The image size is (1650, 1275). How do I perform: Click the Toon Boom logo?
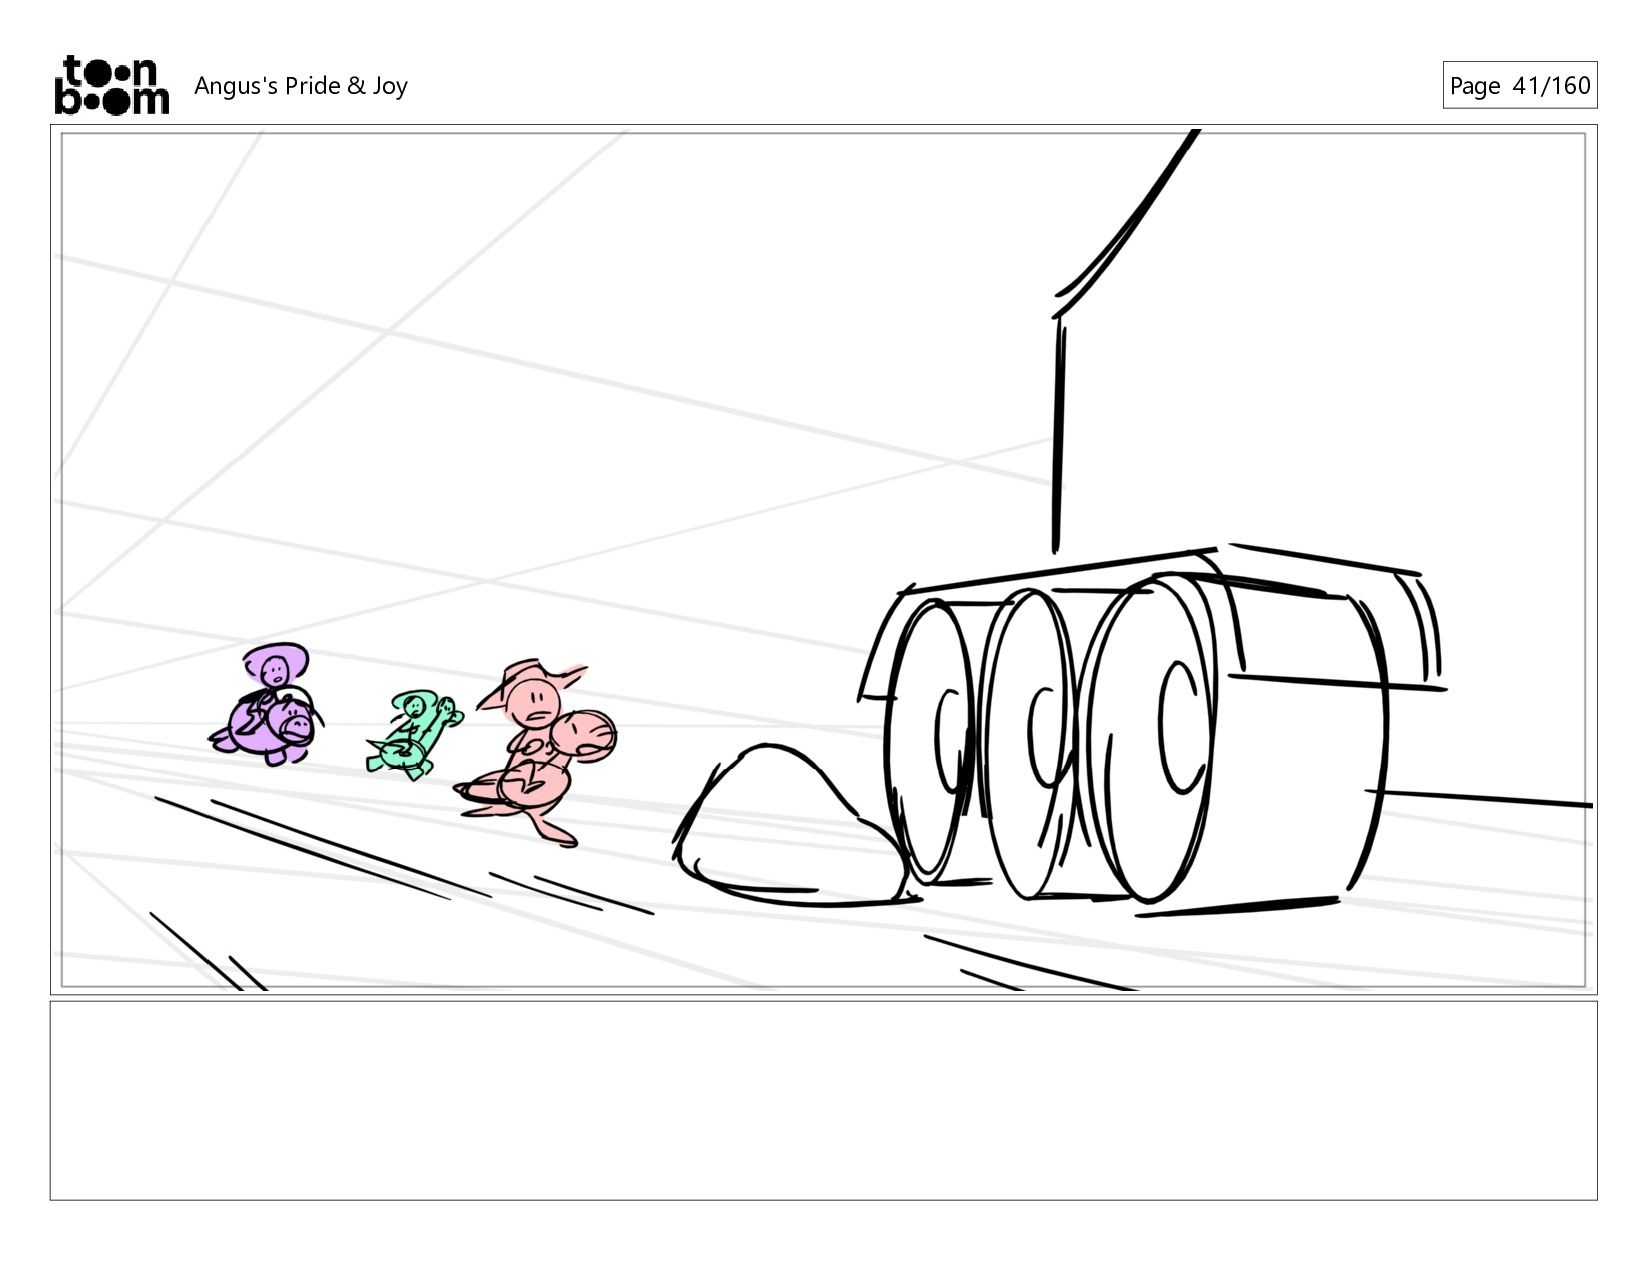pyautogui.click(x=111, y=85)
